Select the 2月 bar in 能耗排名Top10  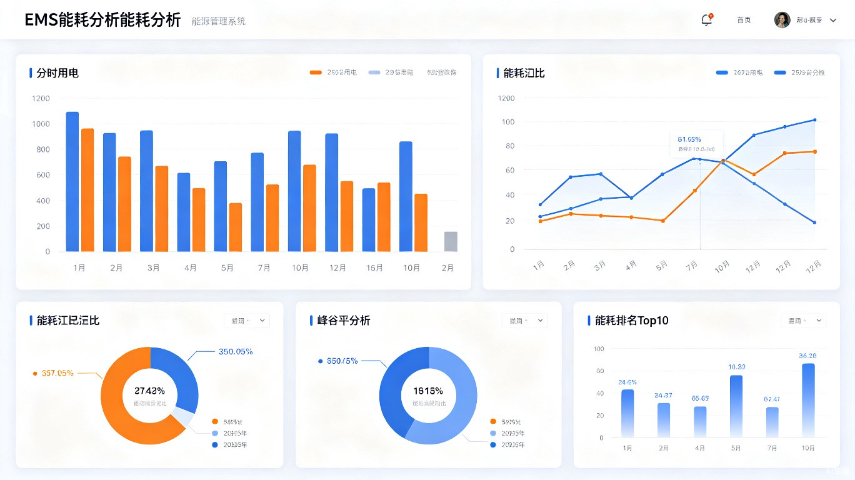664,421
